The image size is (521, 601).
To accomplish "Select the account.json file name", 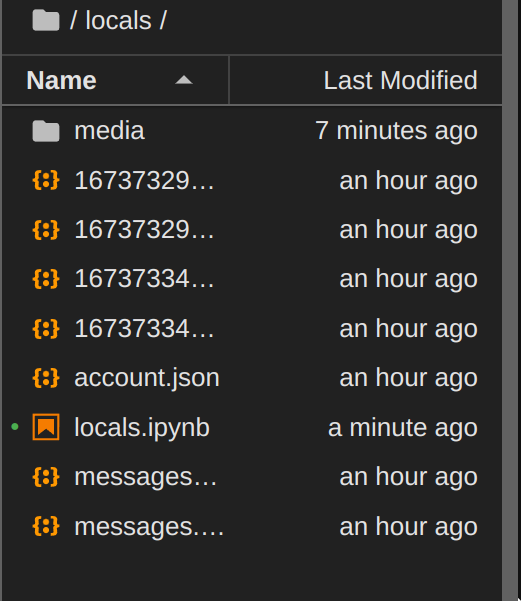I will [147, 378].
